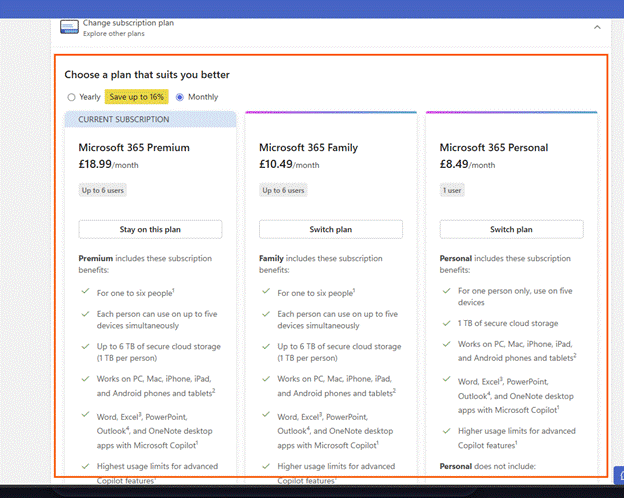Viewport: 624px width, 498px height.
Task: Click Premium's Highest usage limits checkmark
Action: coord(85,466)
